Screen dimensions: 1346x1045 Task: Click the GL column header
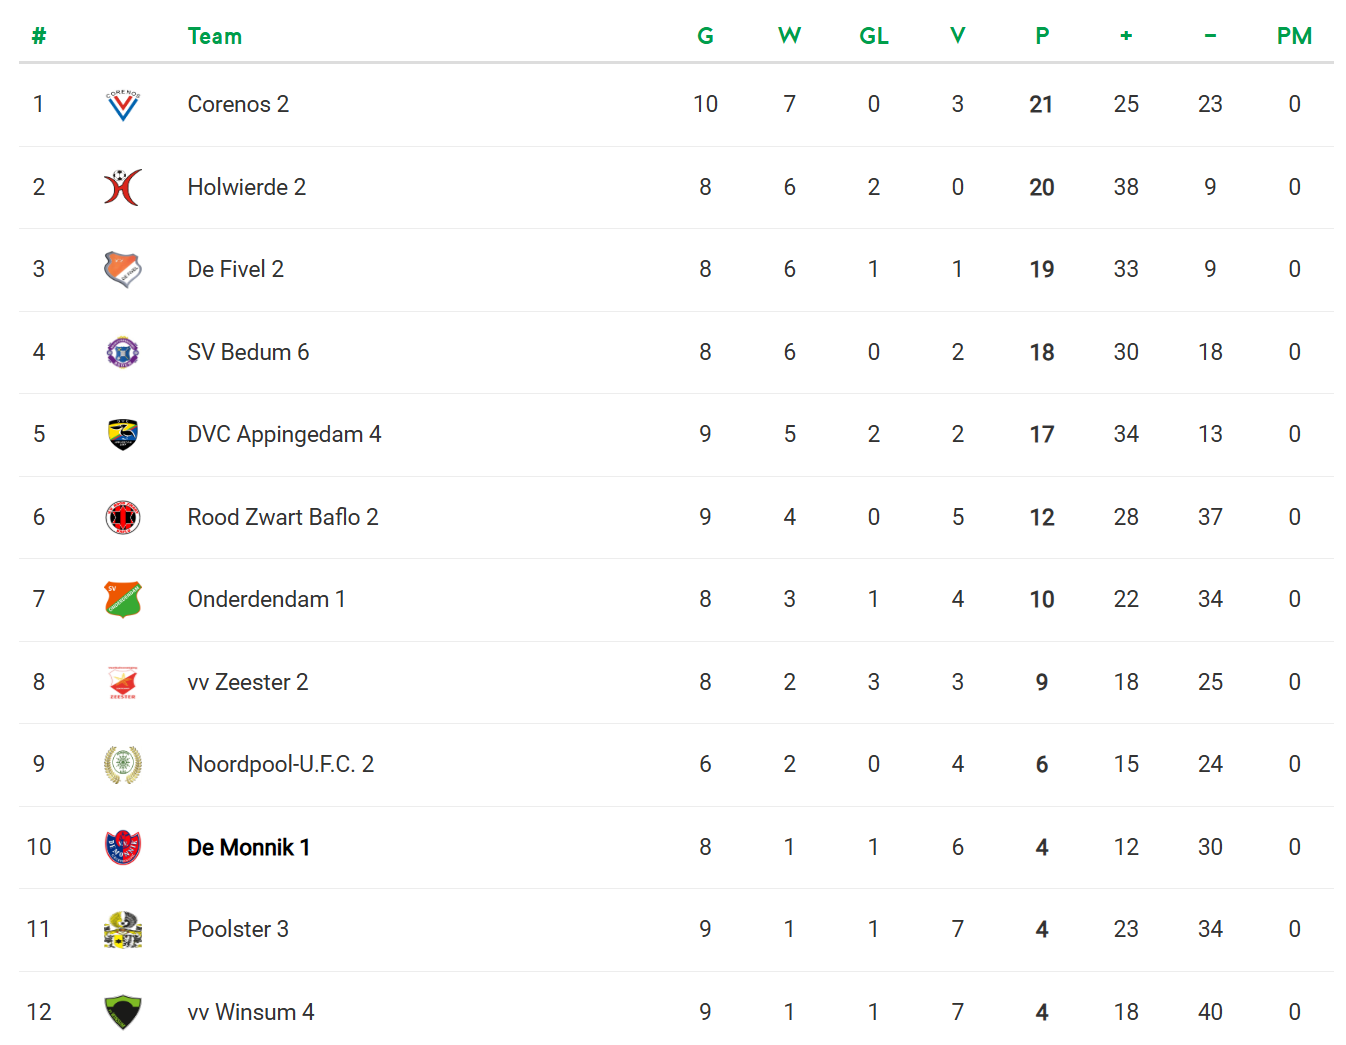click(x=874, y=36)
